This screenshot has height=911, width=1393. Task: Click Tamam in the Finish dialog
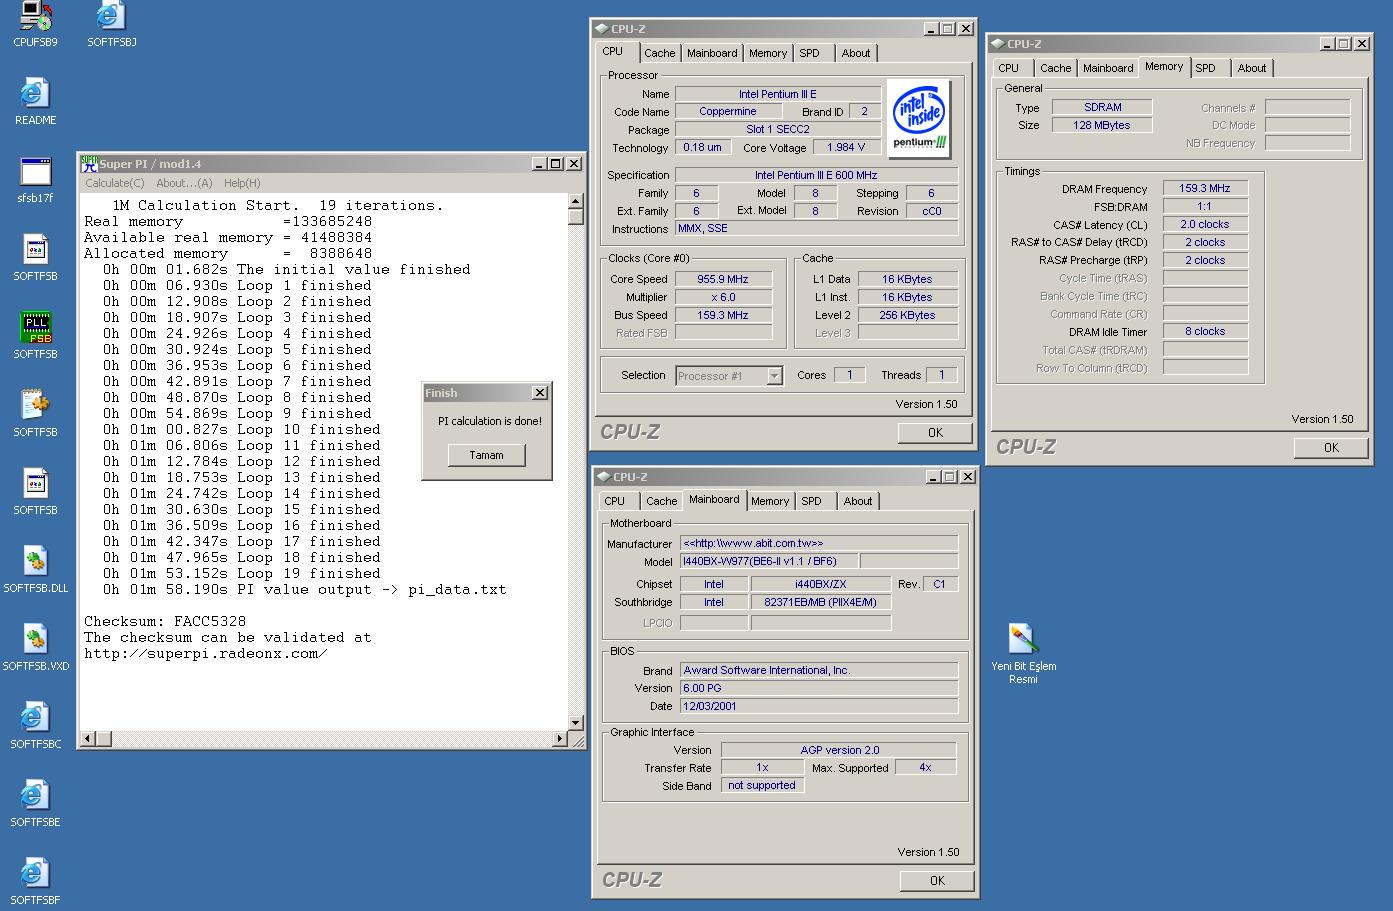point(487,455)
